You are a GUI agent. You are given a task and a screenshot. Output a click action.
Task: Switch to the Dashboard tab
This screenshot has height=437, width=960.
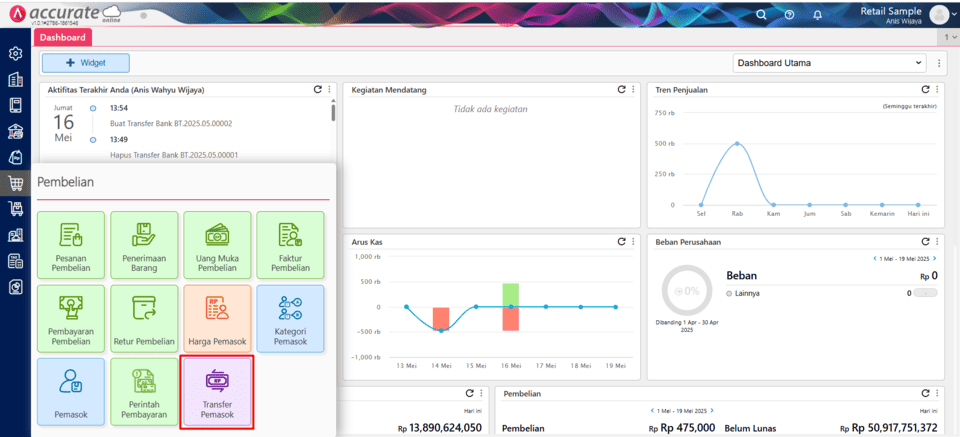click(63, 37)
